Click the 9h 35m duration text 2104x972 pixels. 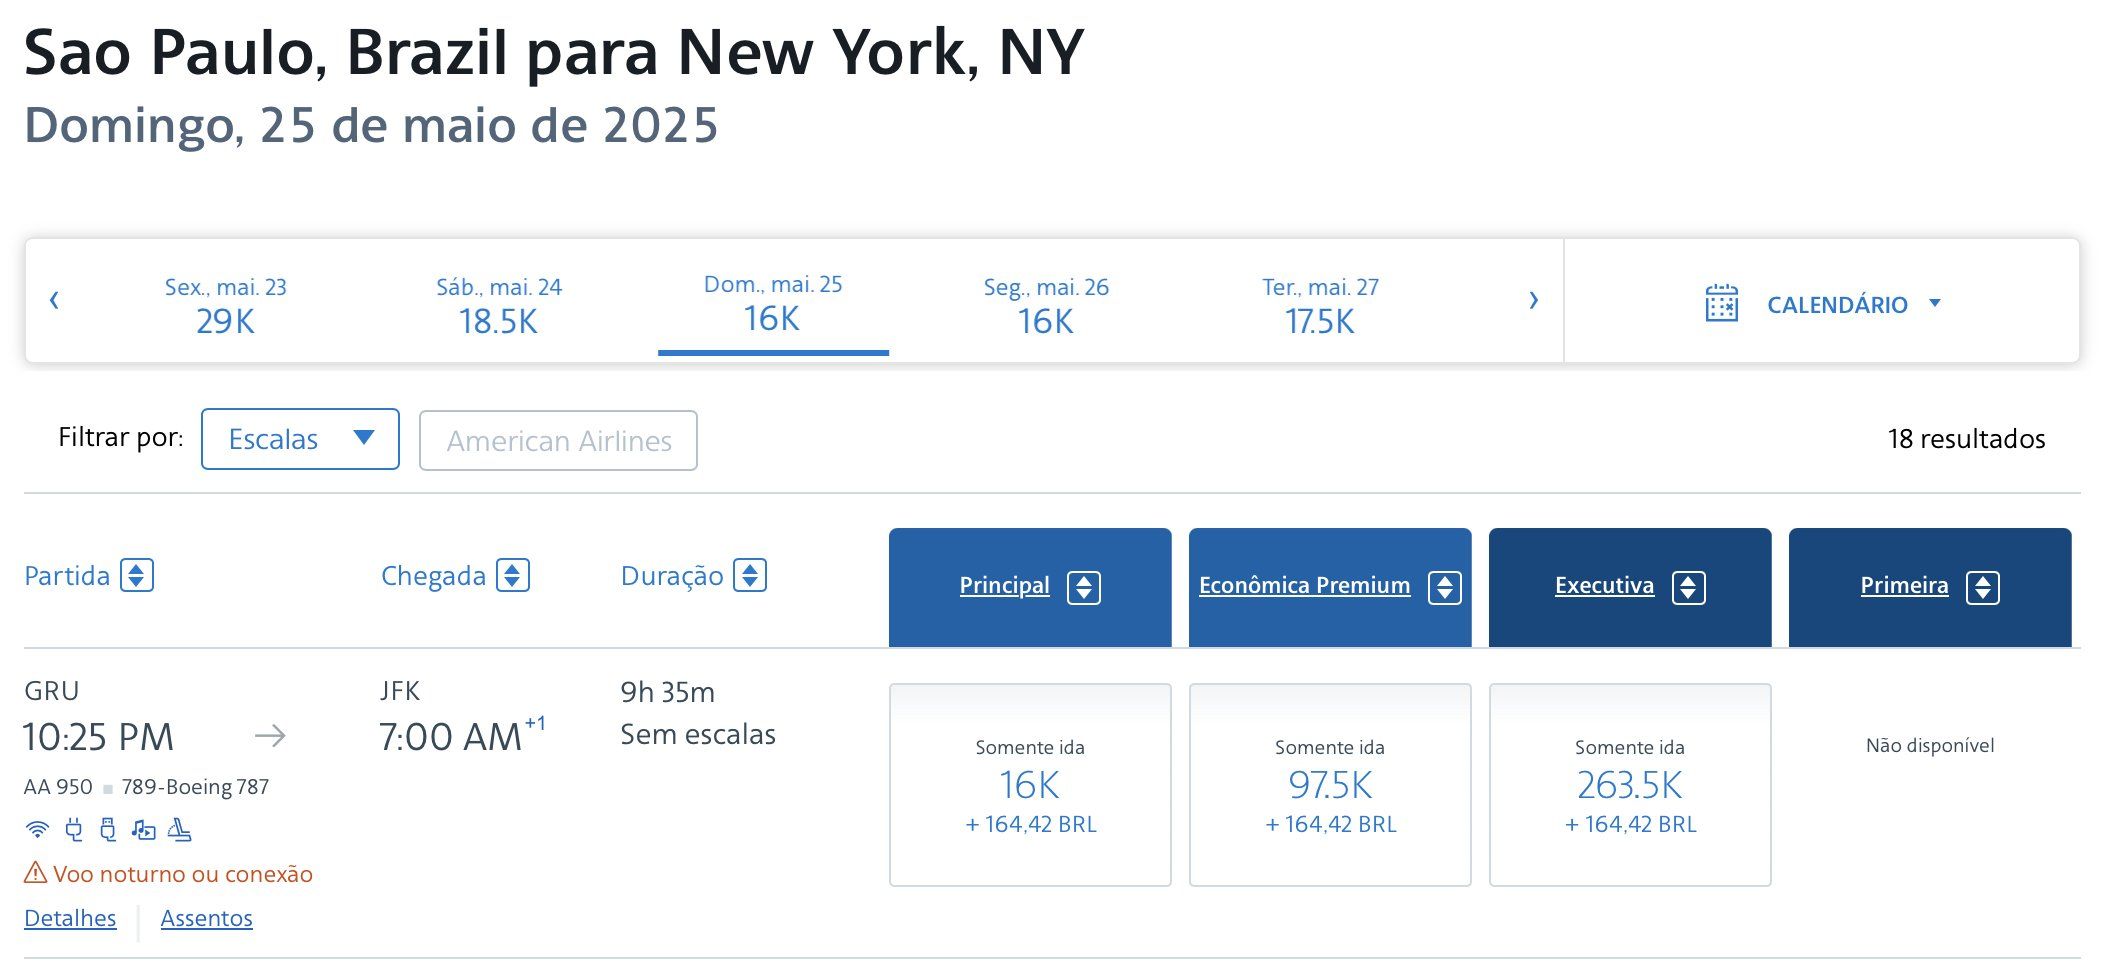pyautogui.click(x=667, y=692)
